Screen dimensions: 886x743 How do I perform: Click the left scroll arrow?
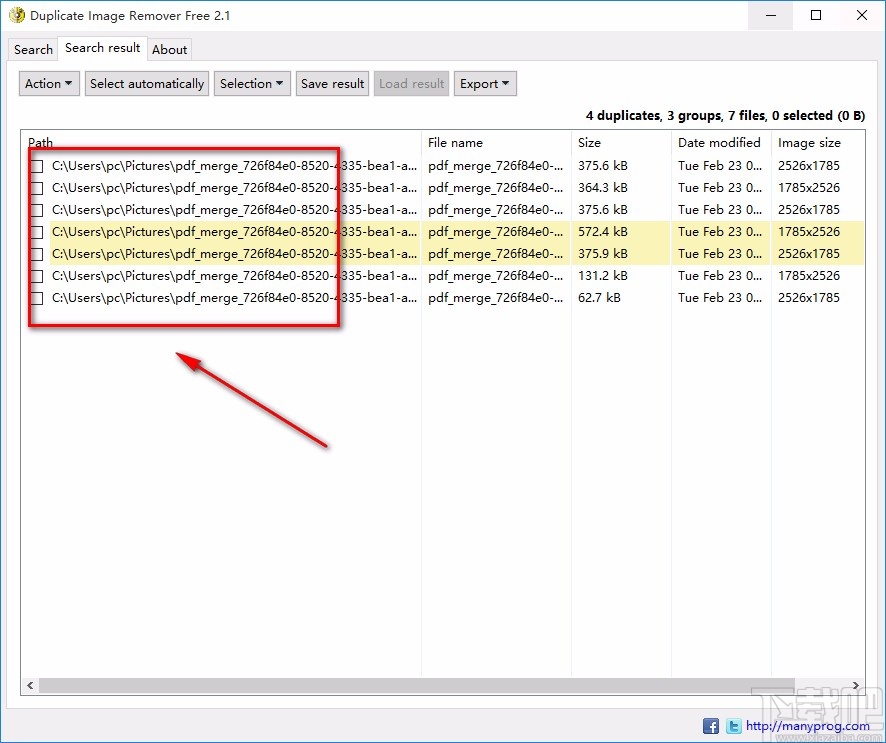pos(29,686)
